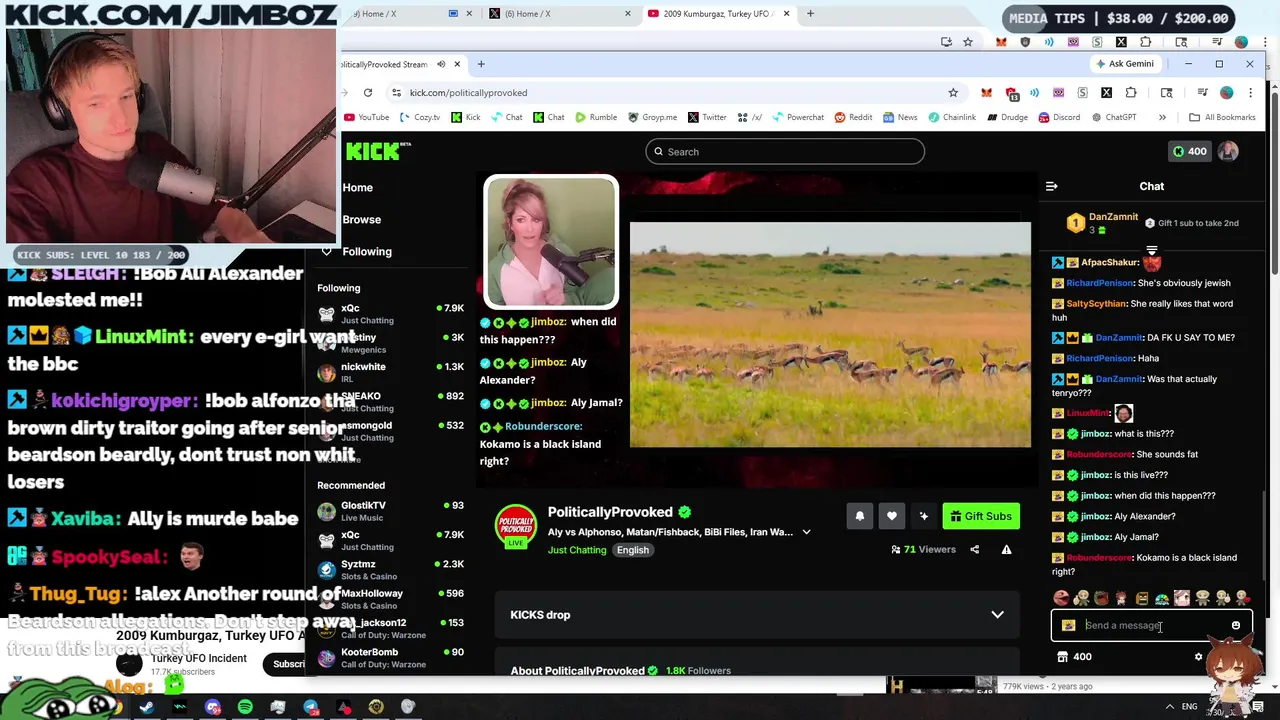Open the All Bookmarks folder
This screenshot has height=720, width=1280.
(x=1221, y=117)
